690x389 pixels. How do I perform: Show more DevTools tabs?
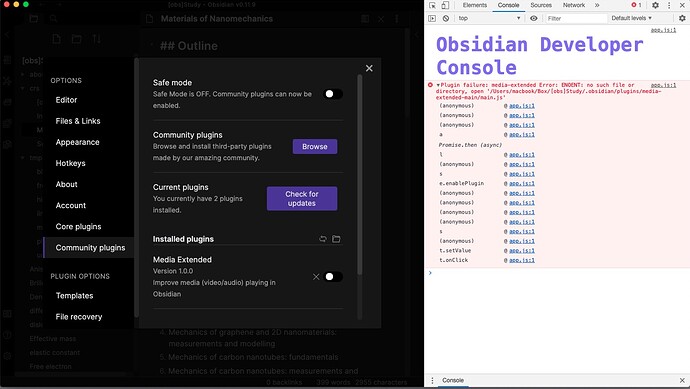point(597,5)
